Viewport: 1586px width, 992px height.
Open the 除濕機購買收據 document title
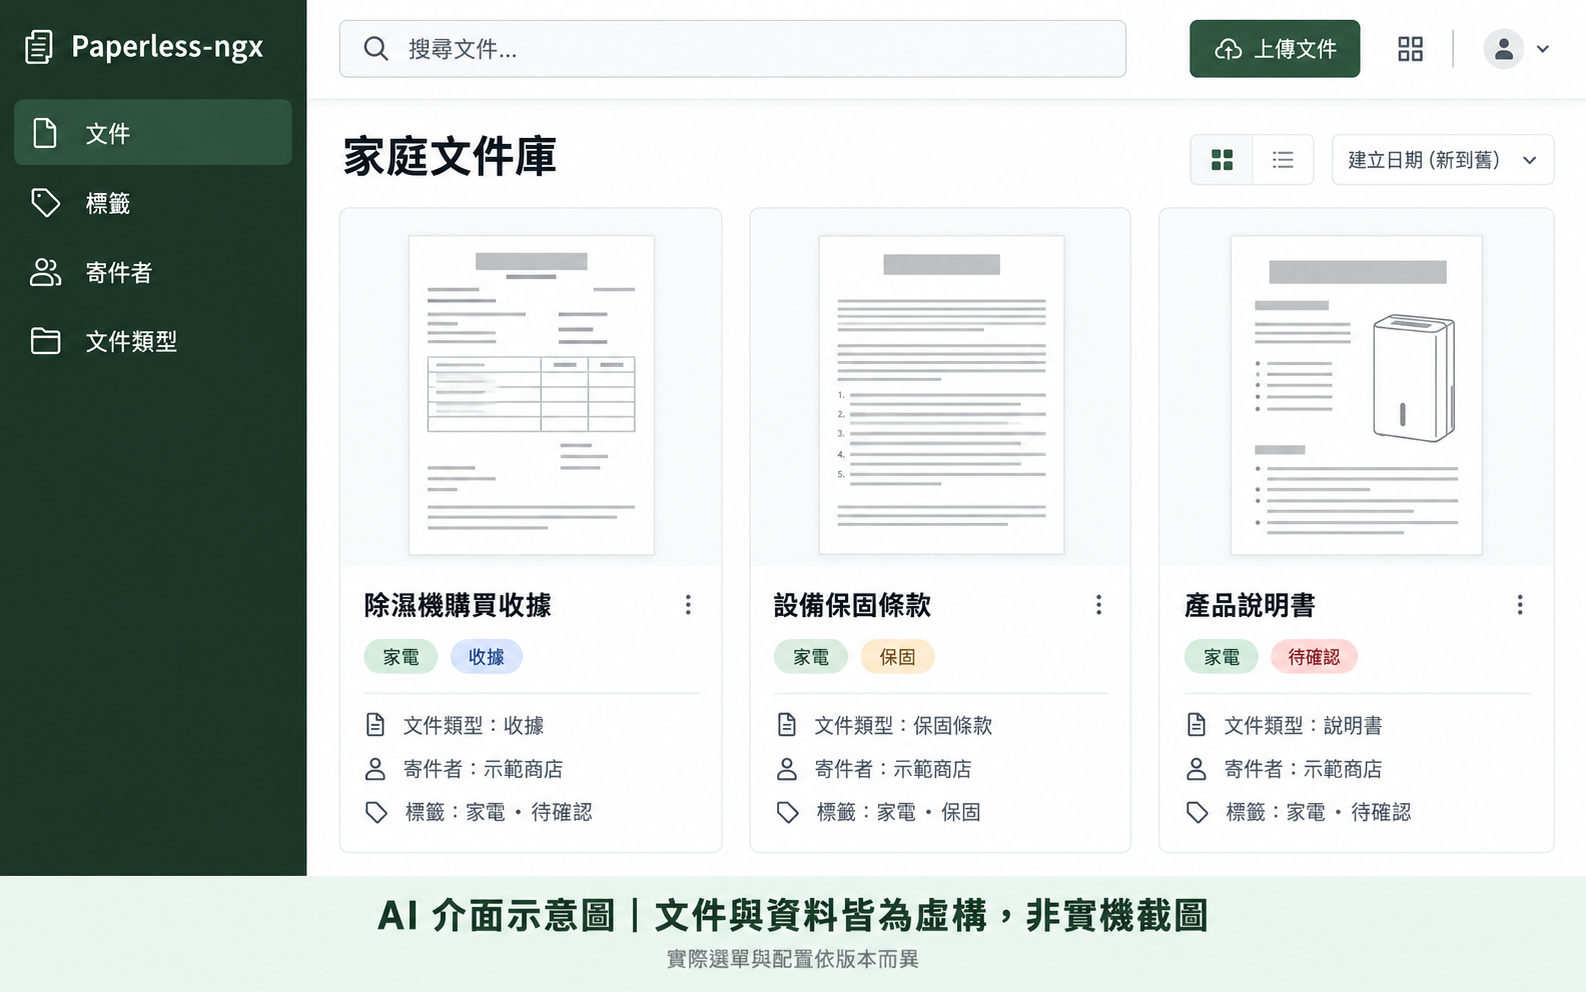(458, 605)
